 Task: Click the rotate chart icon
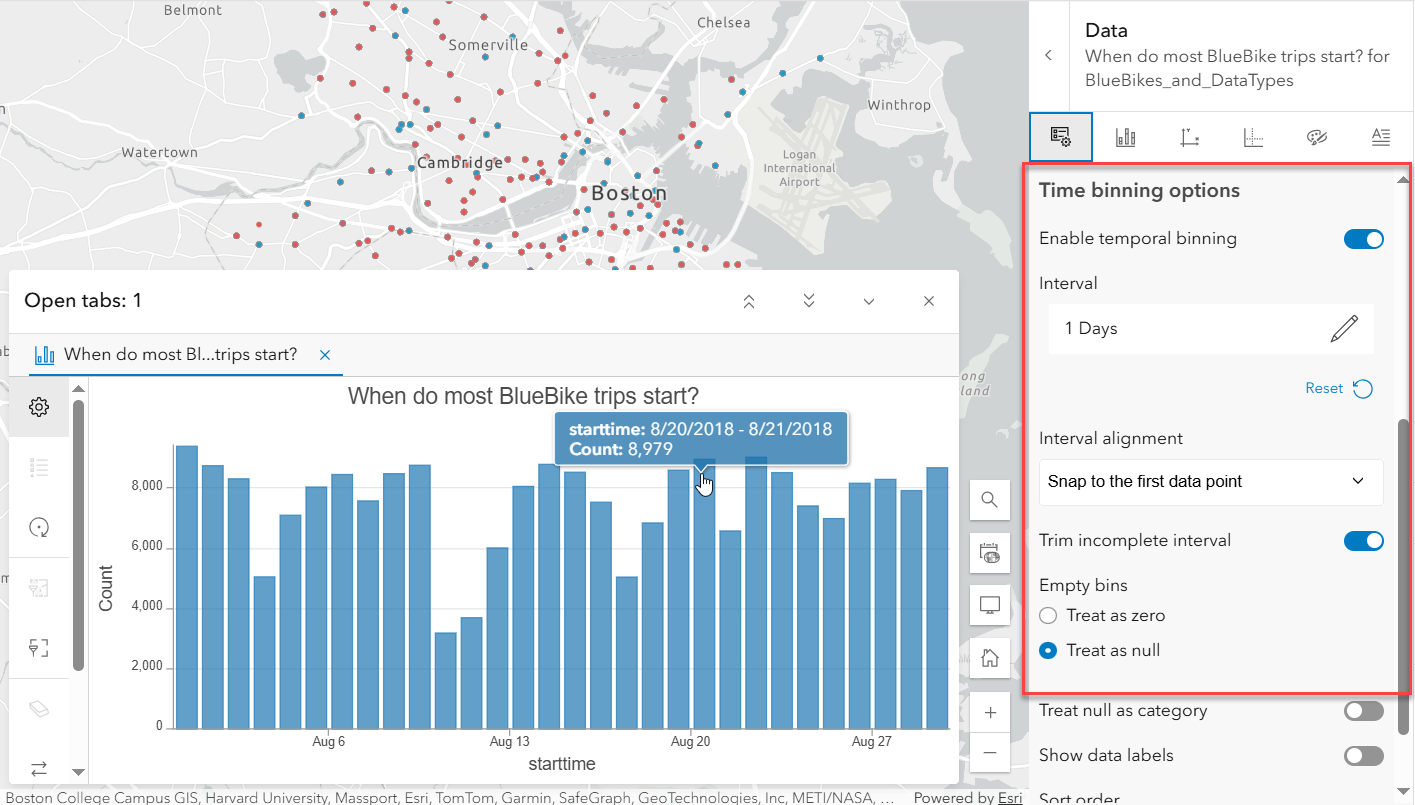point(39,528)
